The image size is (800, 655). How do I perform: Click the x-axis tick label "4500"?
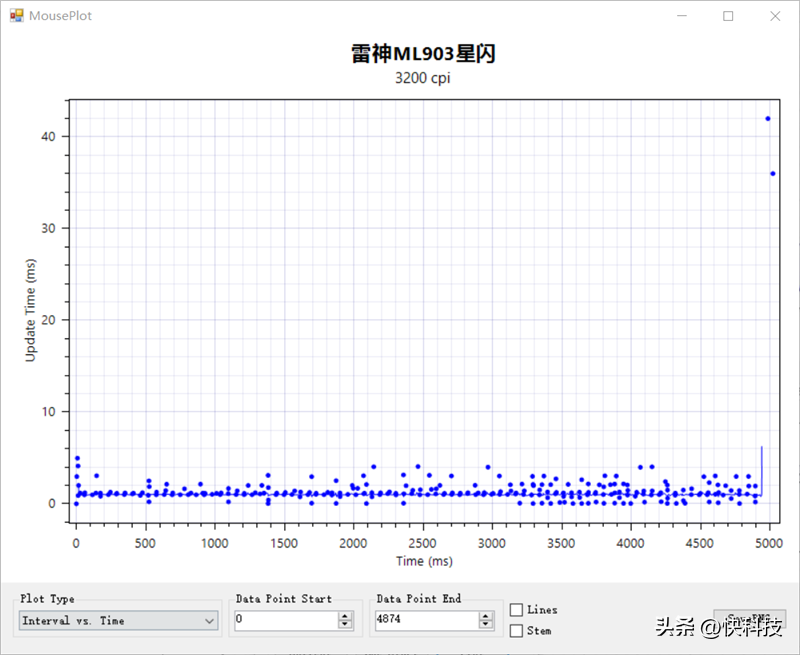tap(699, 543)
